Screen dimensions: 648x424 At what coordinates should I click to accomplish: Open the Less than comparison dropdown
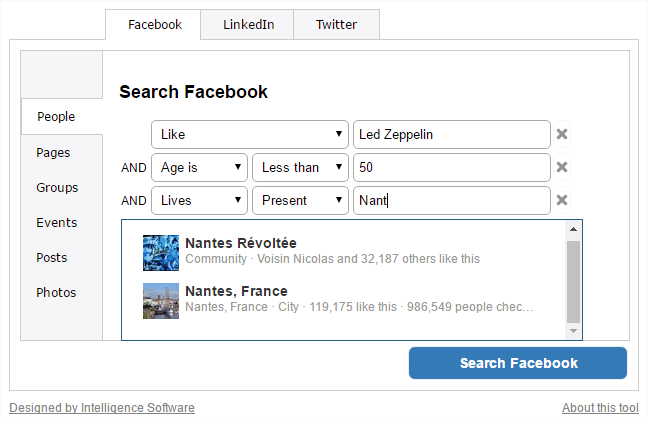[300, 167]
